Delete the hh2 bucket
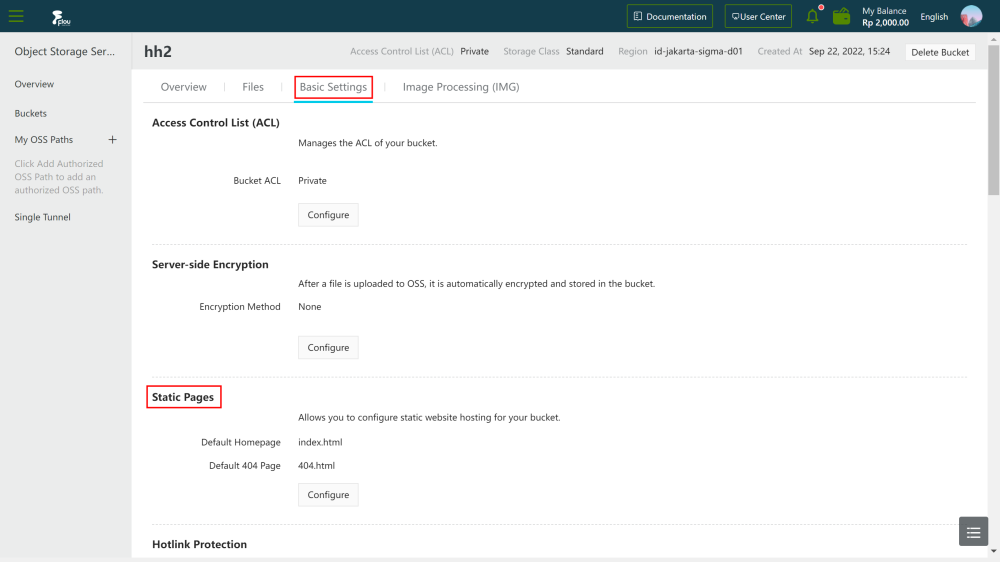 (940, 52)
